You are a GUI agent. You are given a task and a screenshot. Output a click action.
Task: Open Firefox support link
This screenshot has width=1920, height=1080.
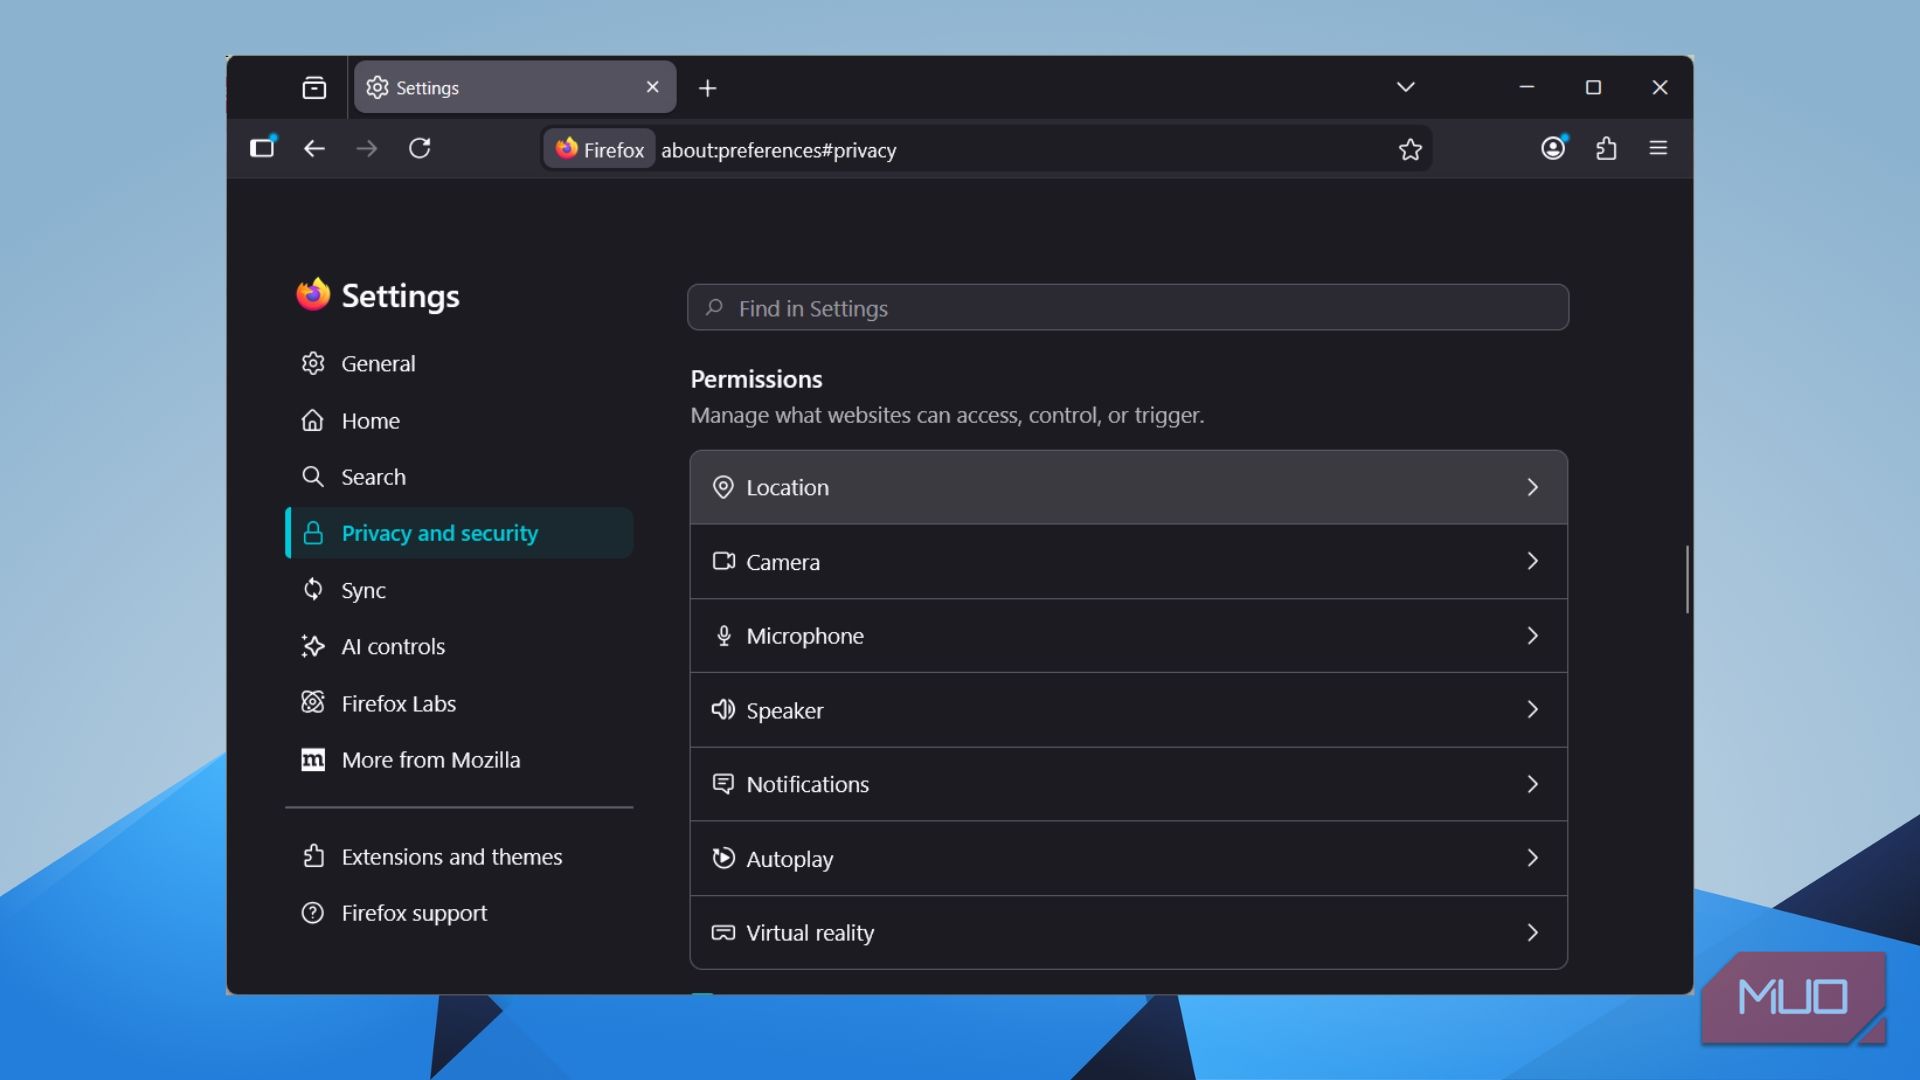459,913
